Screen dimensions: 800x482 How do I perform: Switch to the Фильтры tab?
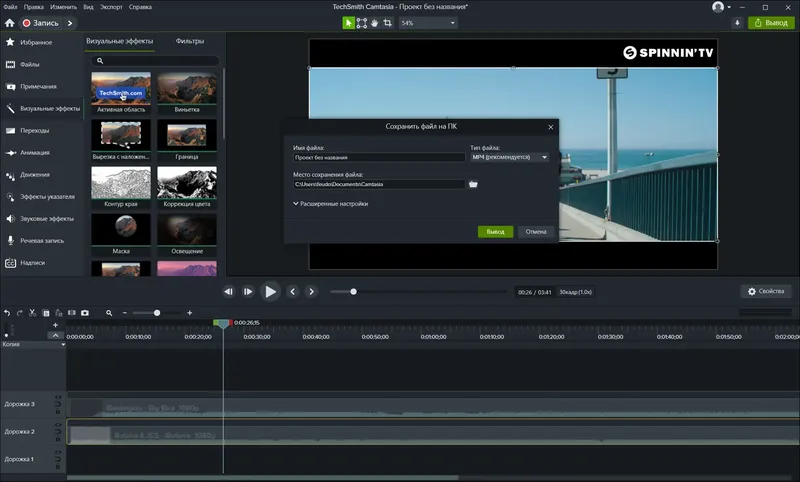[189, 41]
